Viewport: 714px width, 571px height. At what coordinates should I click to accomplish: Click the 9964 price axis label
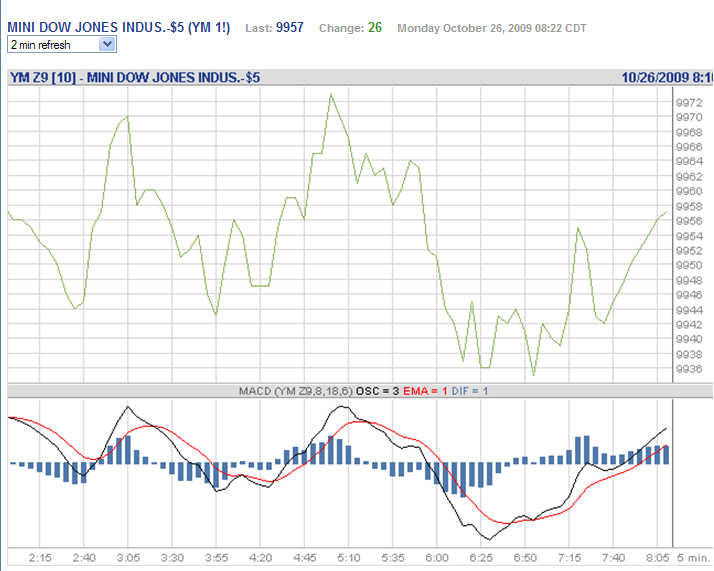pyautogui.click(x=689, y=162)
